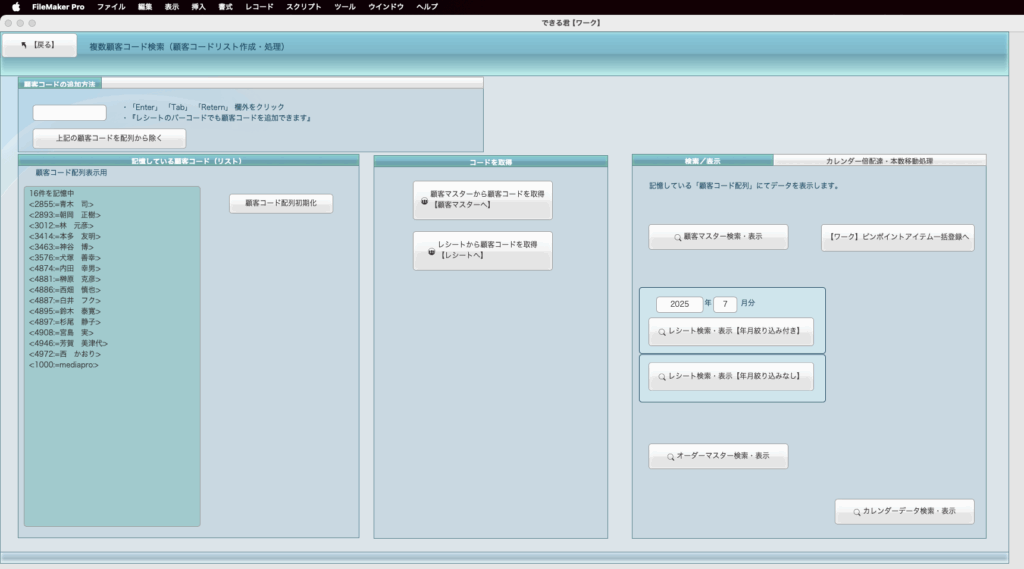
Task: Click magnifier icon on オーダーマスター検索・表示
Action: pyautogui.click(x=670, y=457)
